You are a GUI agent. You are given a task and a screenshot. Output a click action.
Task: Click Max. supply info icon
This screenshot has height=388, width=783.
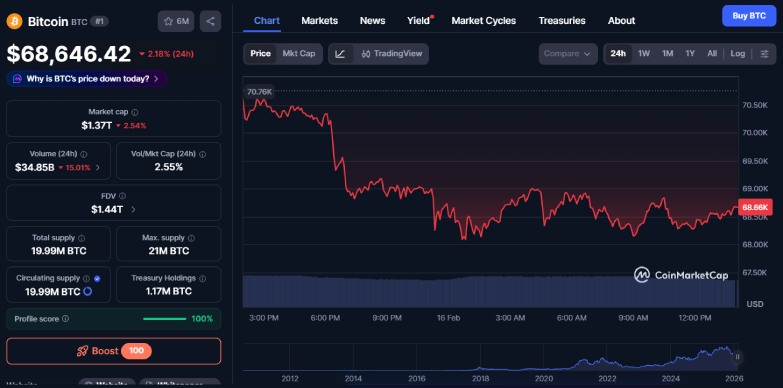pos(191,238)
